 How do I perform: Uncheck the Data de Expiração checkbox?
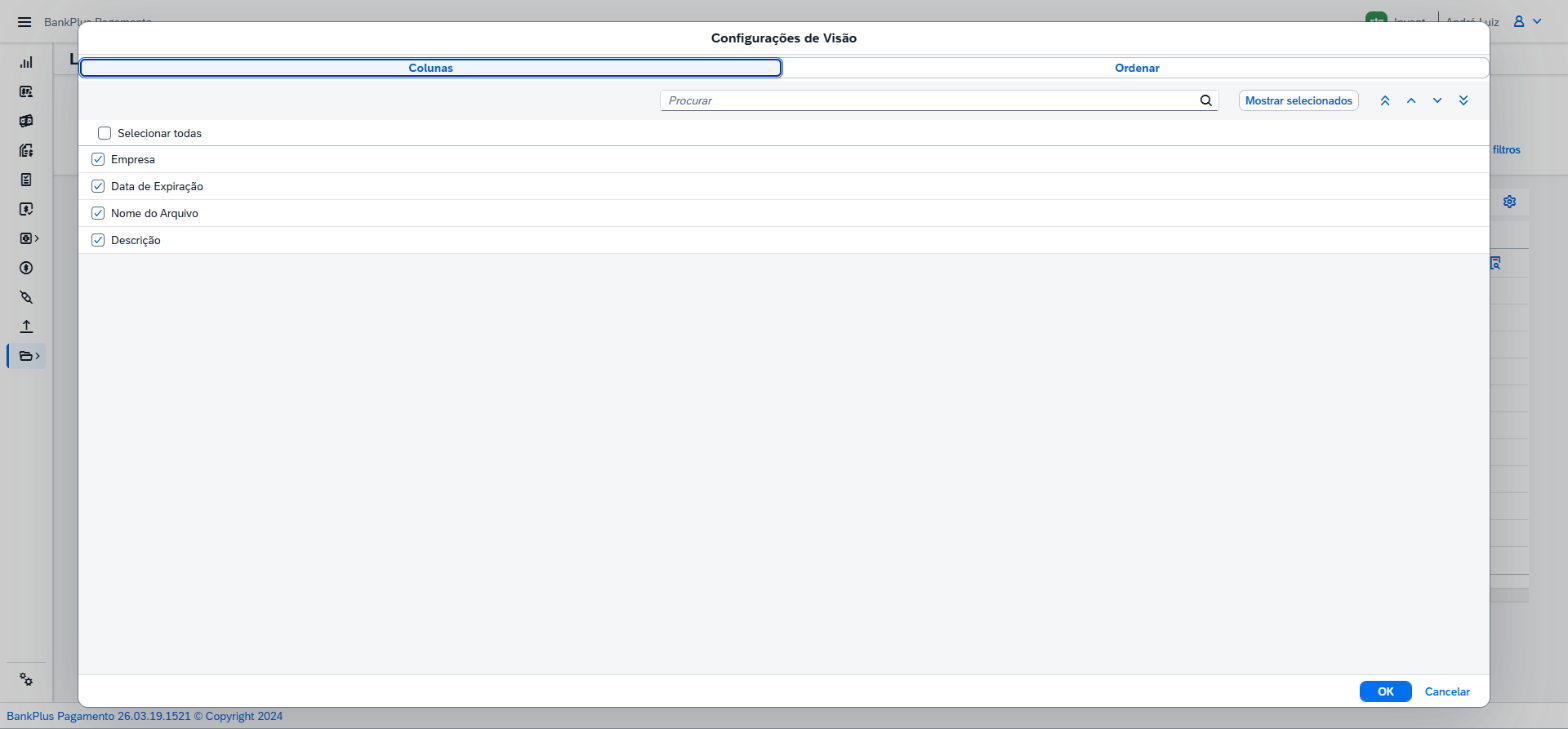[98, 186]
